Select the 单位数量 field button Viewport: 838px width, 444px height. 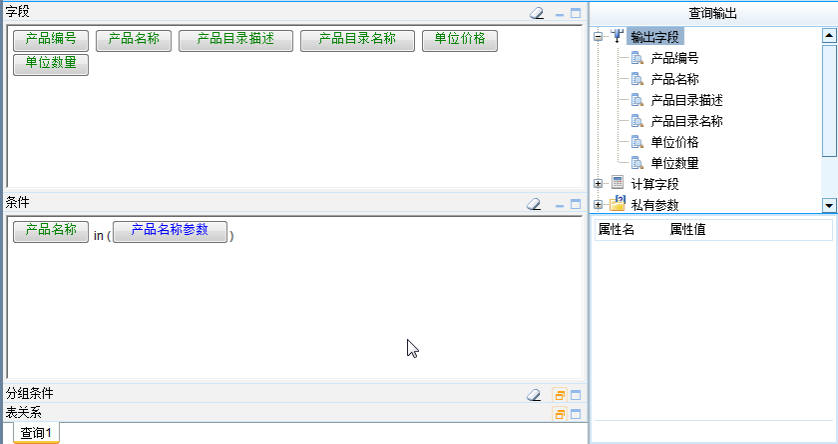click(51, 65)
